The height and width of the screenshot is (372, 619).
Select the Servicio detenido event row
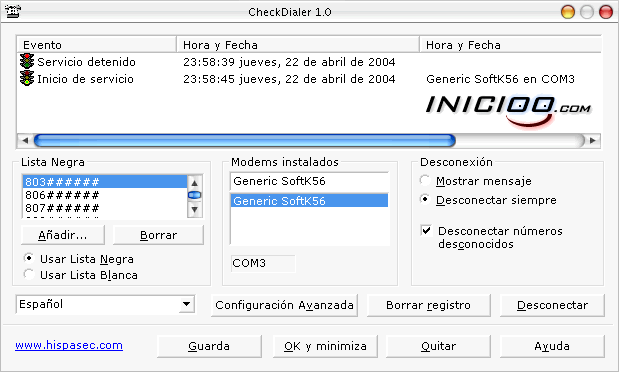coord(309,62)
